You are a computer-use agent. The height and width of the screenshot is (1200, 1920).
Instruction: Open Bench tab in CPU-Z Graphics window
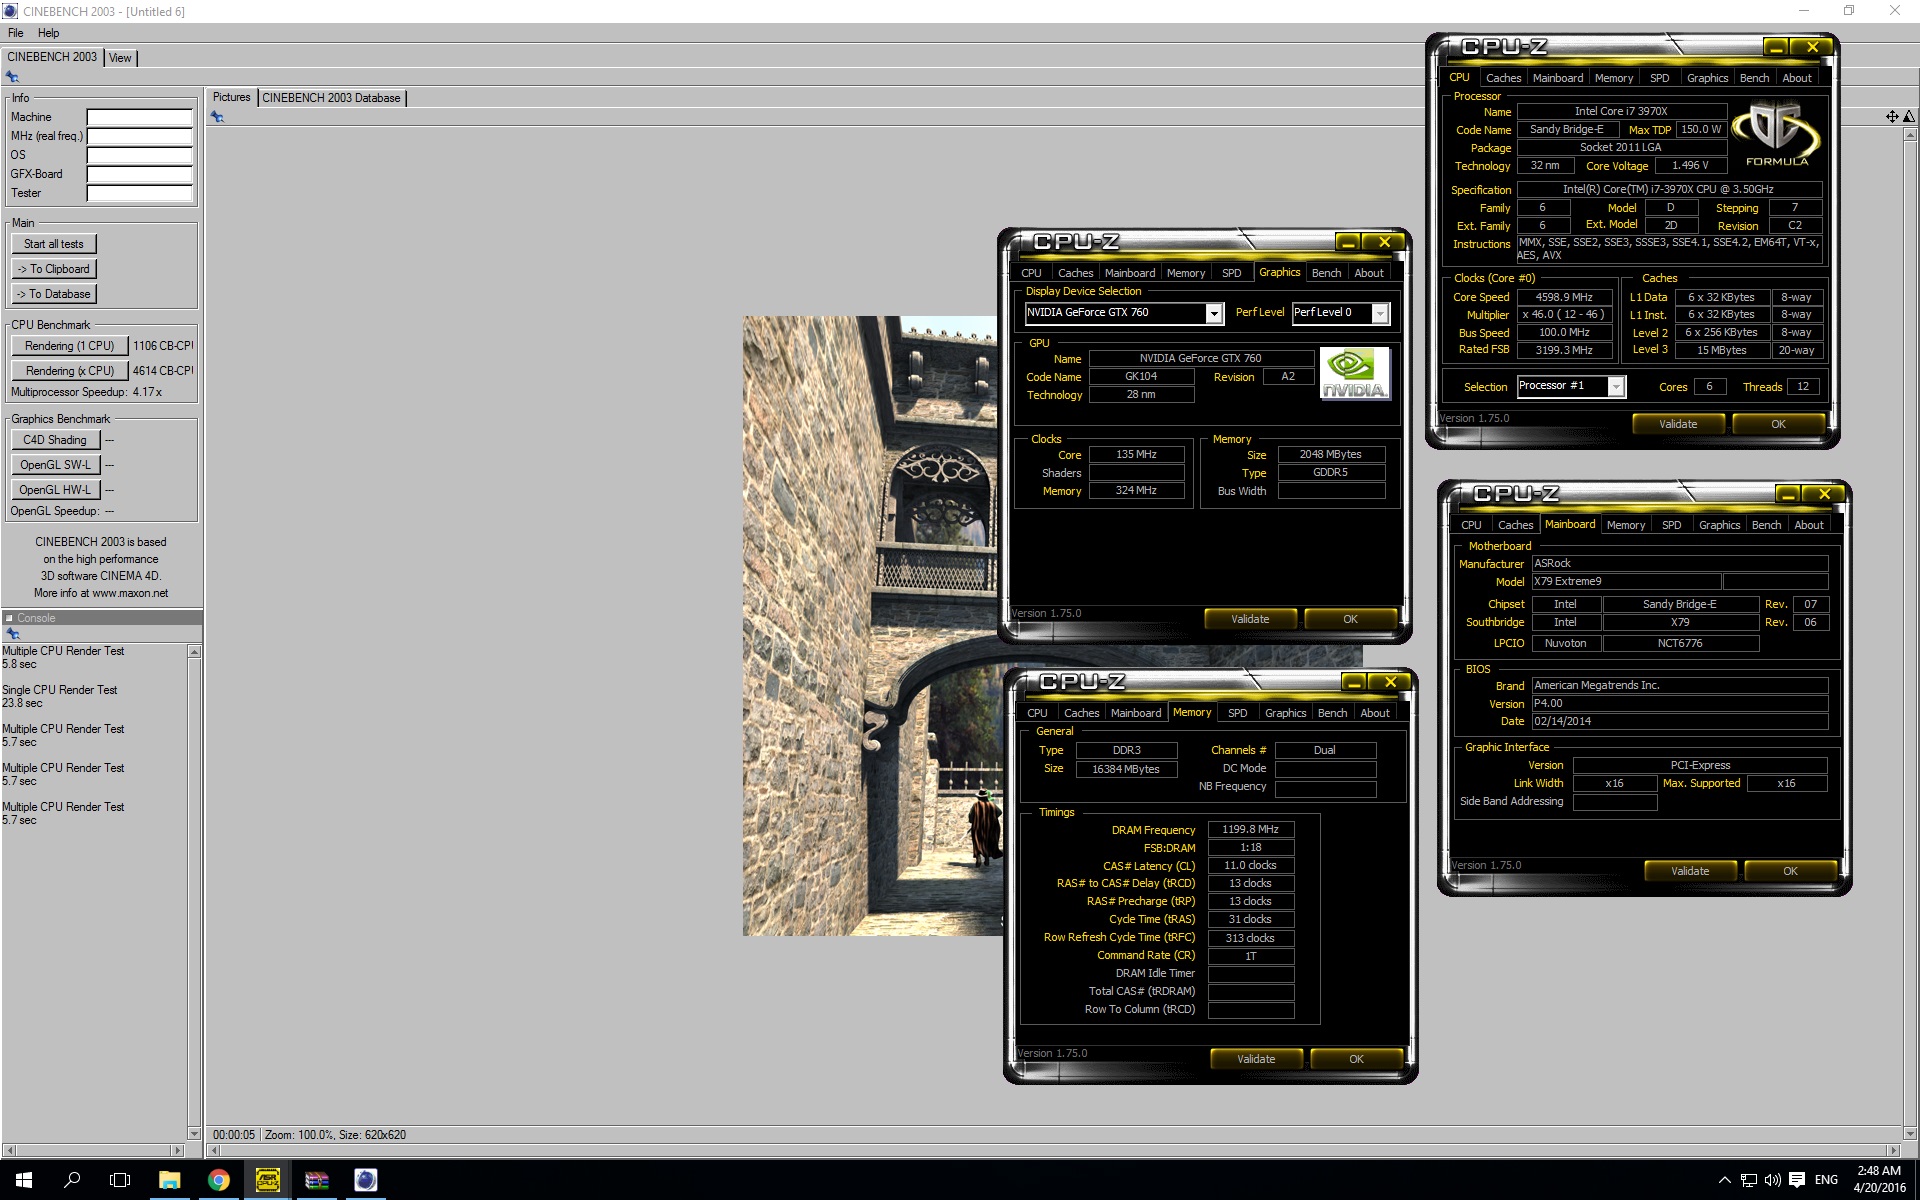click(1326, 273)
